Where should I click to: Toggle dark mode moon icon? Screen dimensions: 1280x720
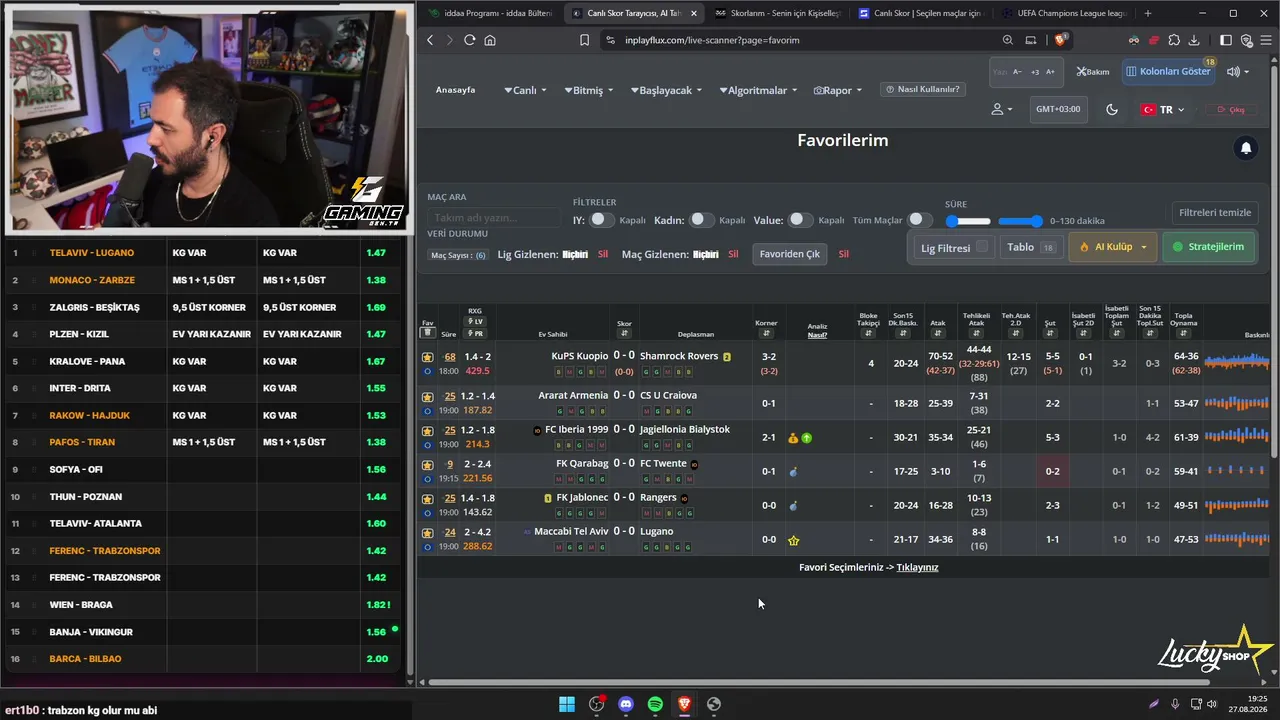[x=1112, y=109]
